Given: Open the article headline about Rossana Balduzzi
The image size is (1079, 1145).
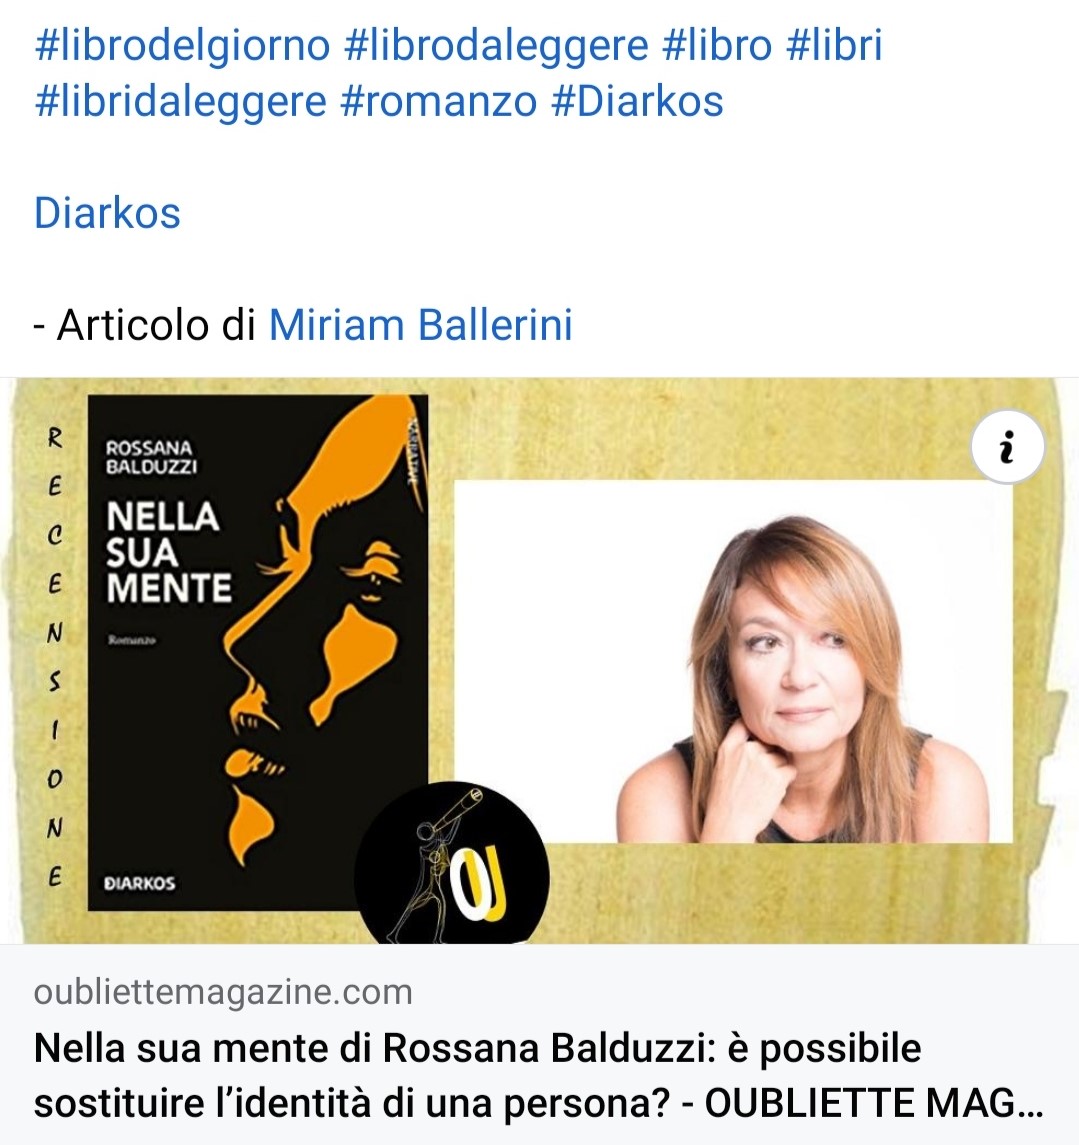Looking at the screenshot, I should [539, 1076].
